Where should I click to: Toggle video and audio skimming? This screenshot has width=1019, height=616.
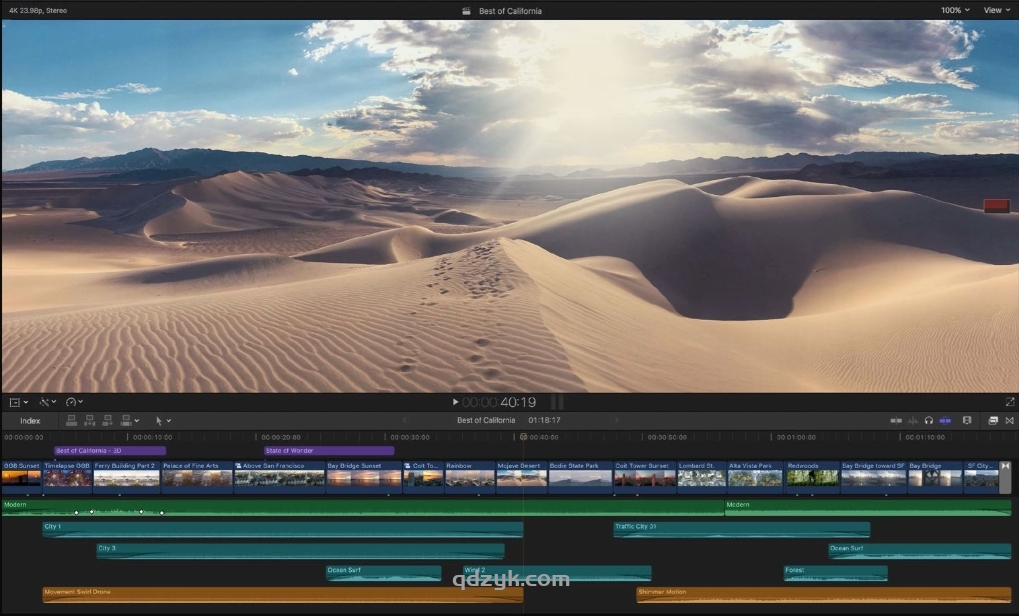point(896,421)
